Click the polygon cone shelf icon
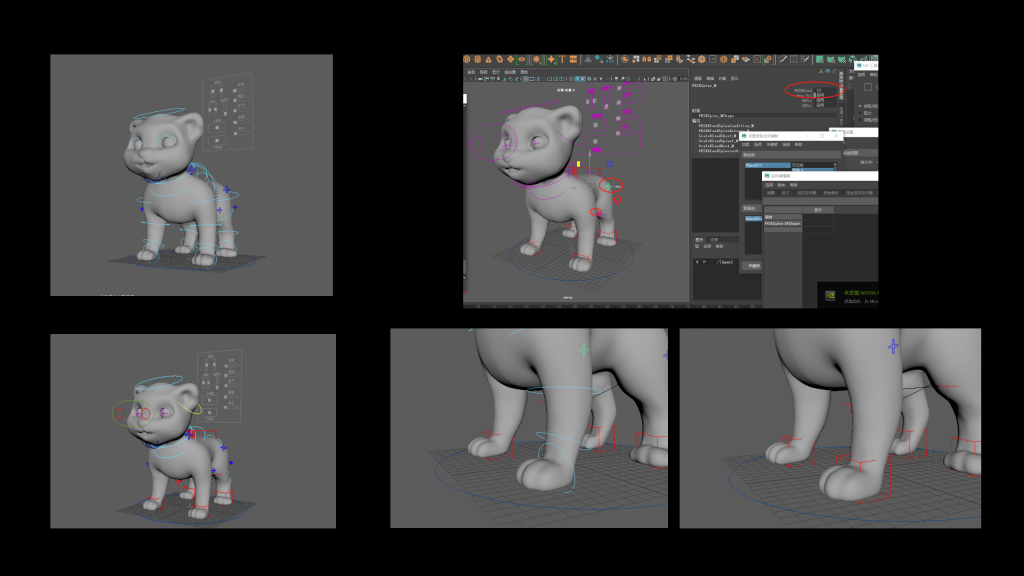 click(x=488, y=59)
